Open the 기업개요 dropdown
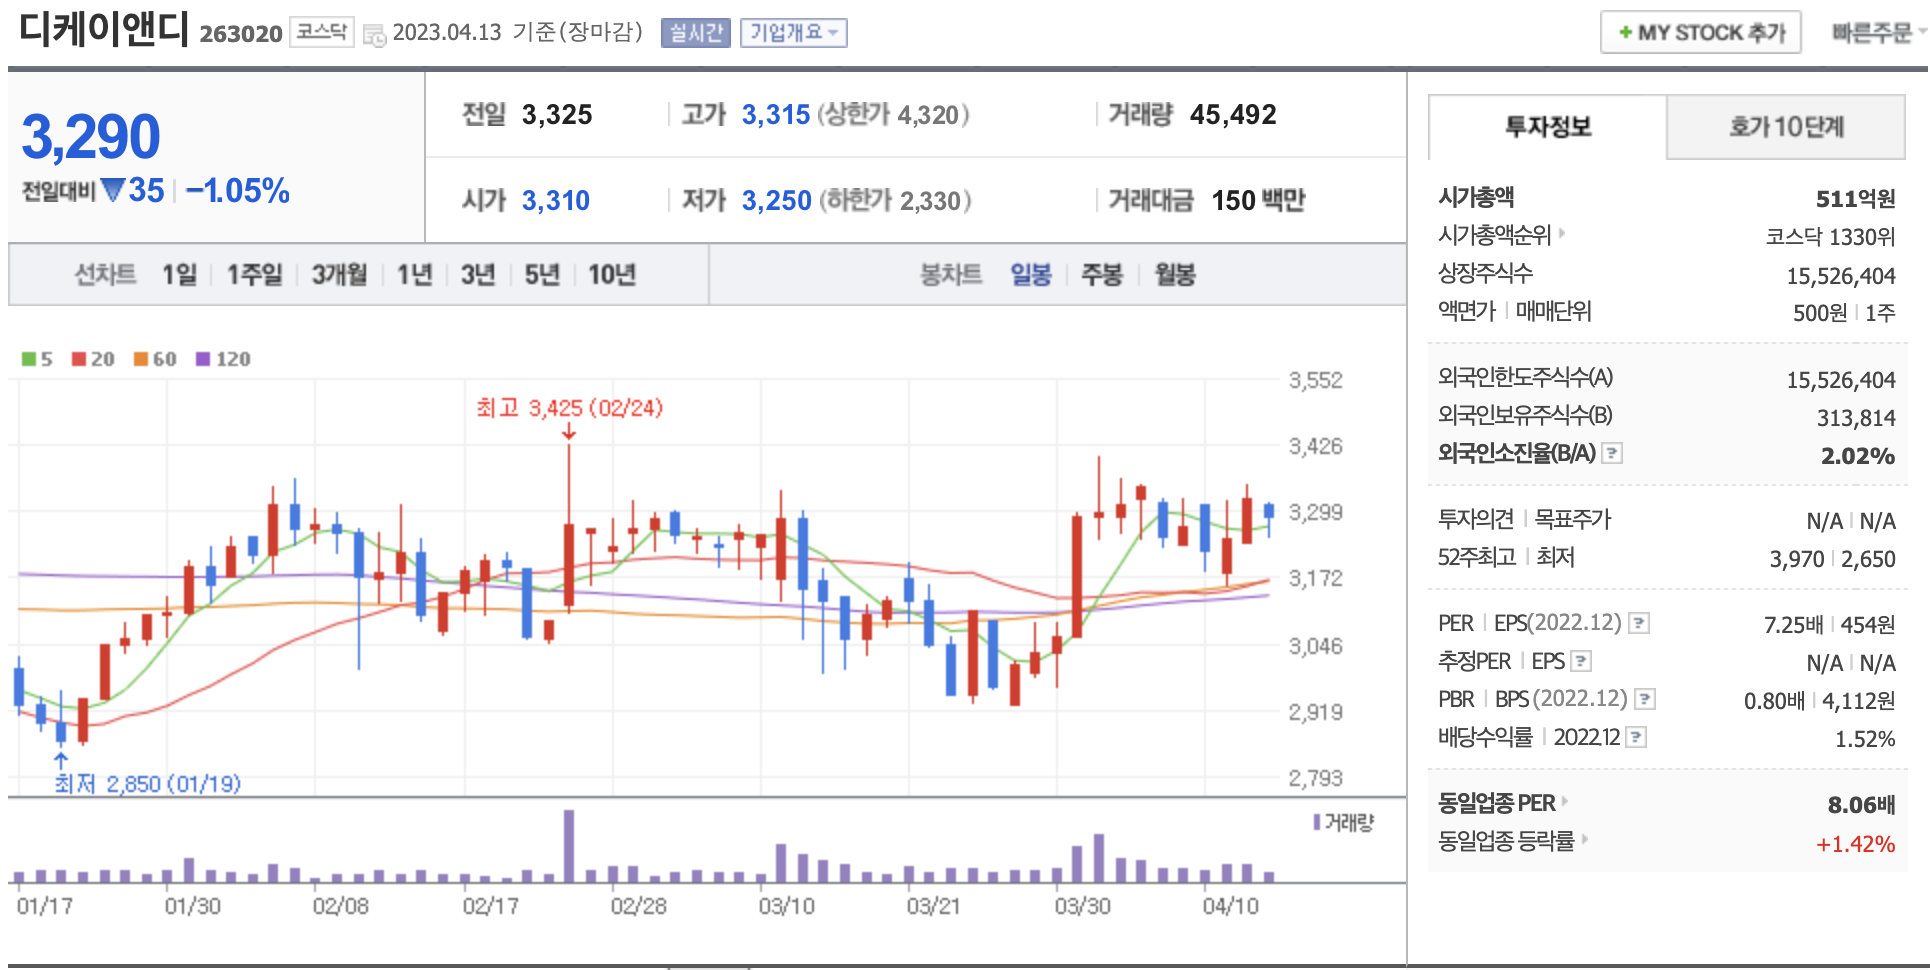Screen dimensions: 1930x970 point(793,33)
